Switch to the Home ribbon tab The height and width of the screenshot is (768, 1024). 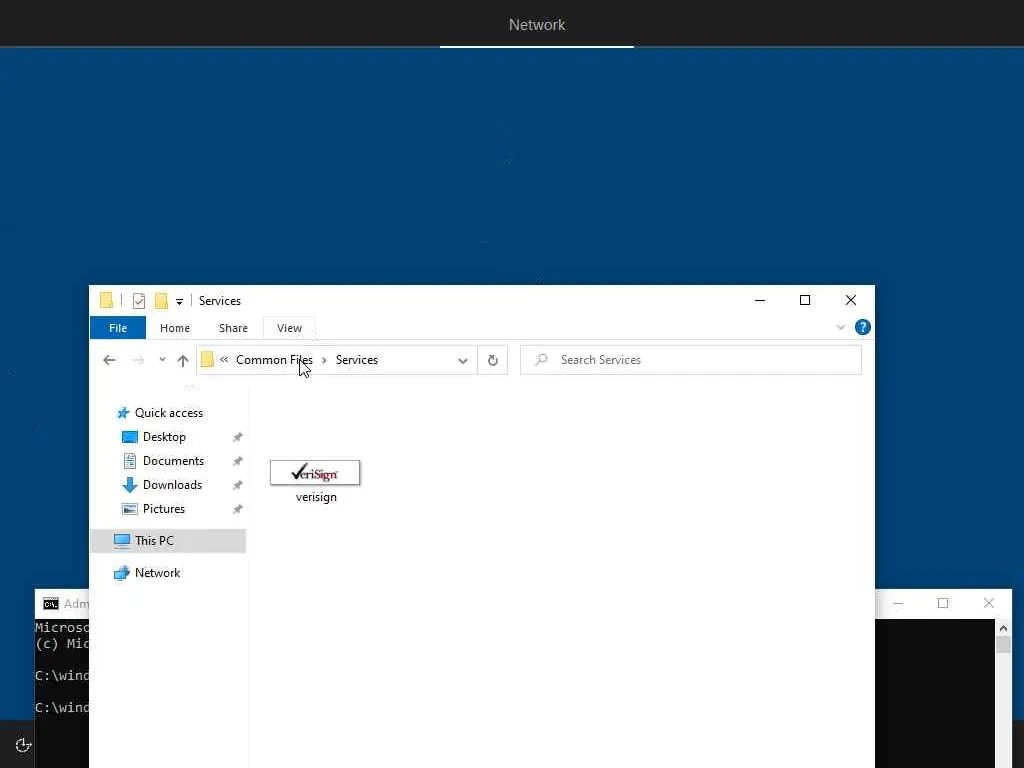click(x=175, y=328)
